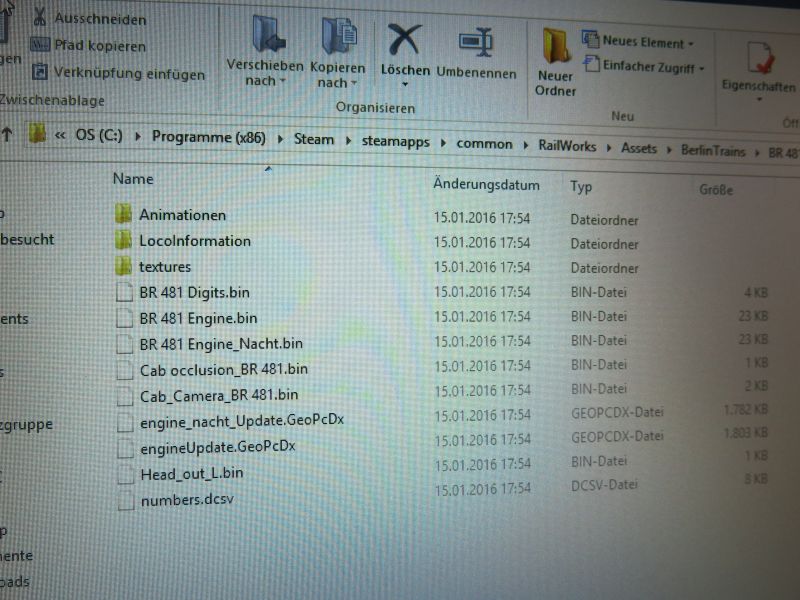Click file icon of BR 481 Digits.bin
The width and height of the screenshot is (800, 600).
coord(124,292)
